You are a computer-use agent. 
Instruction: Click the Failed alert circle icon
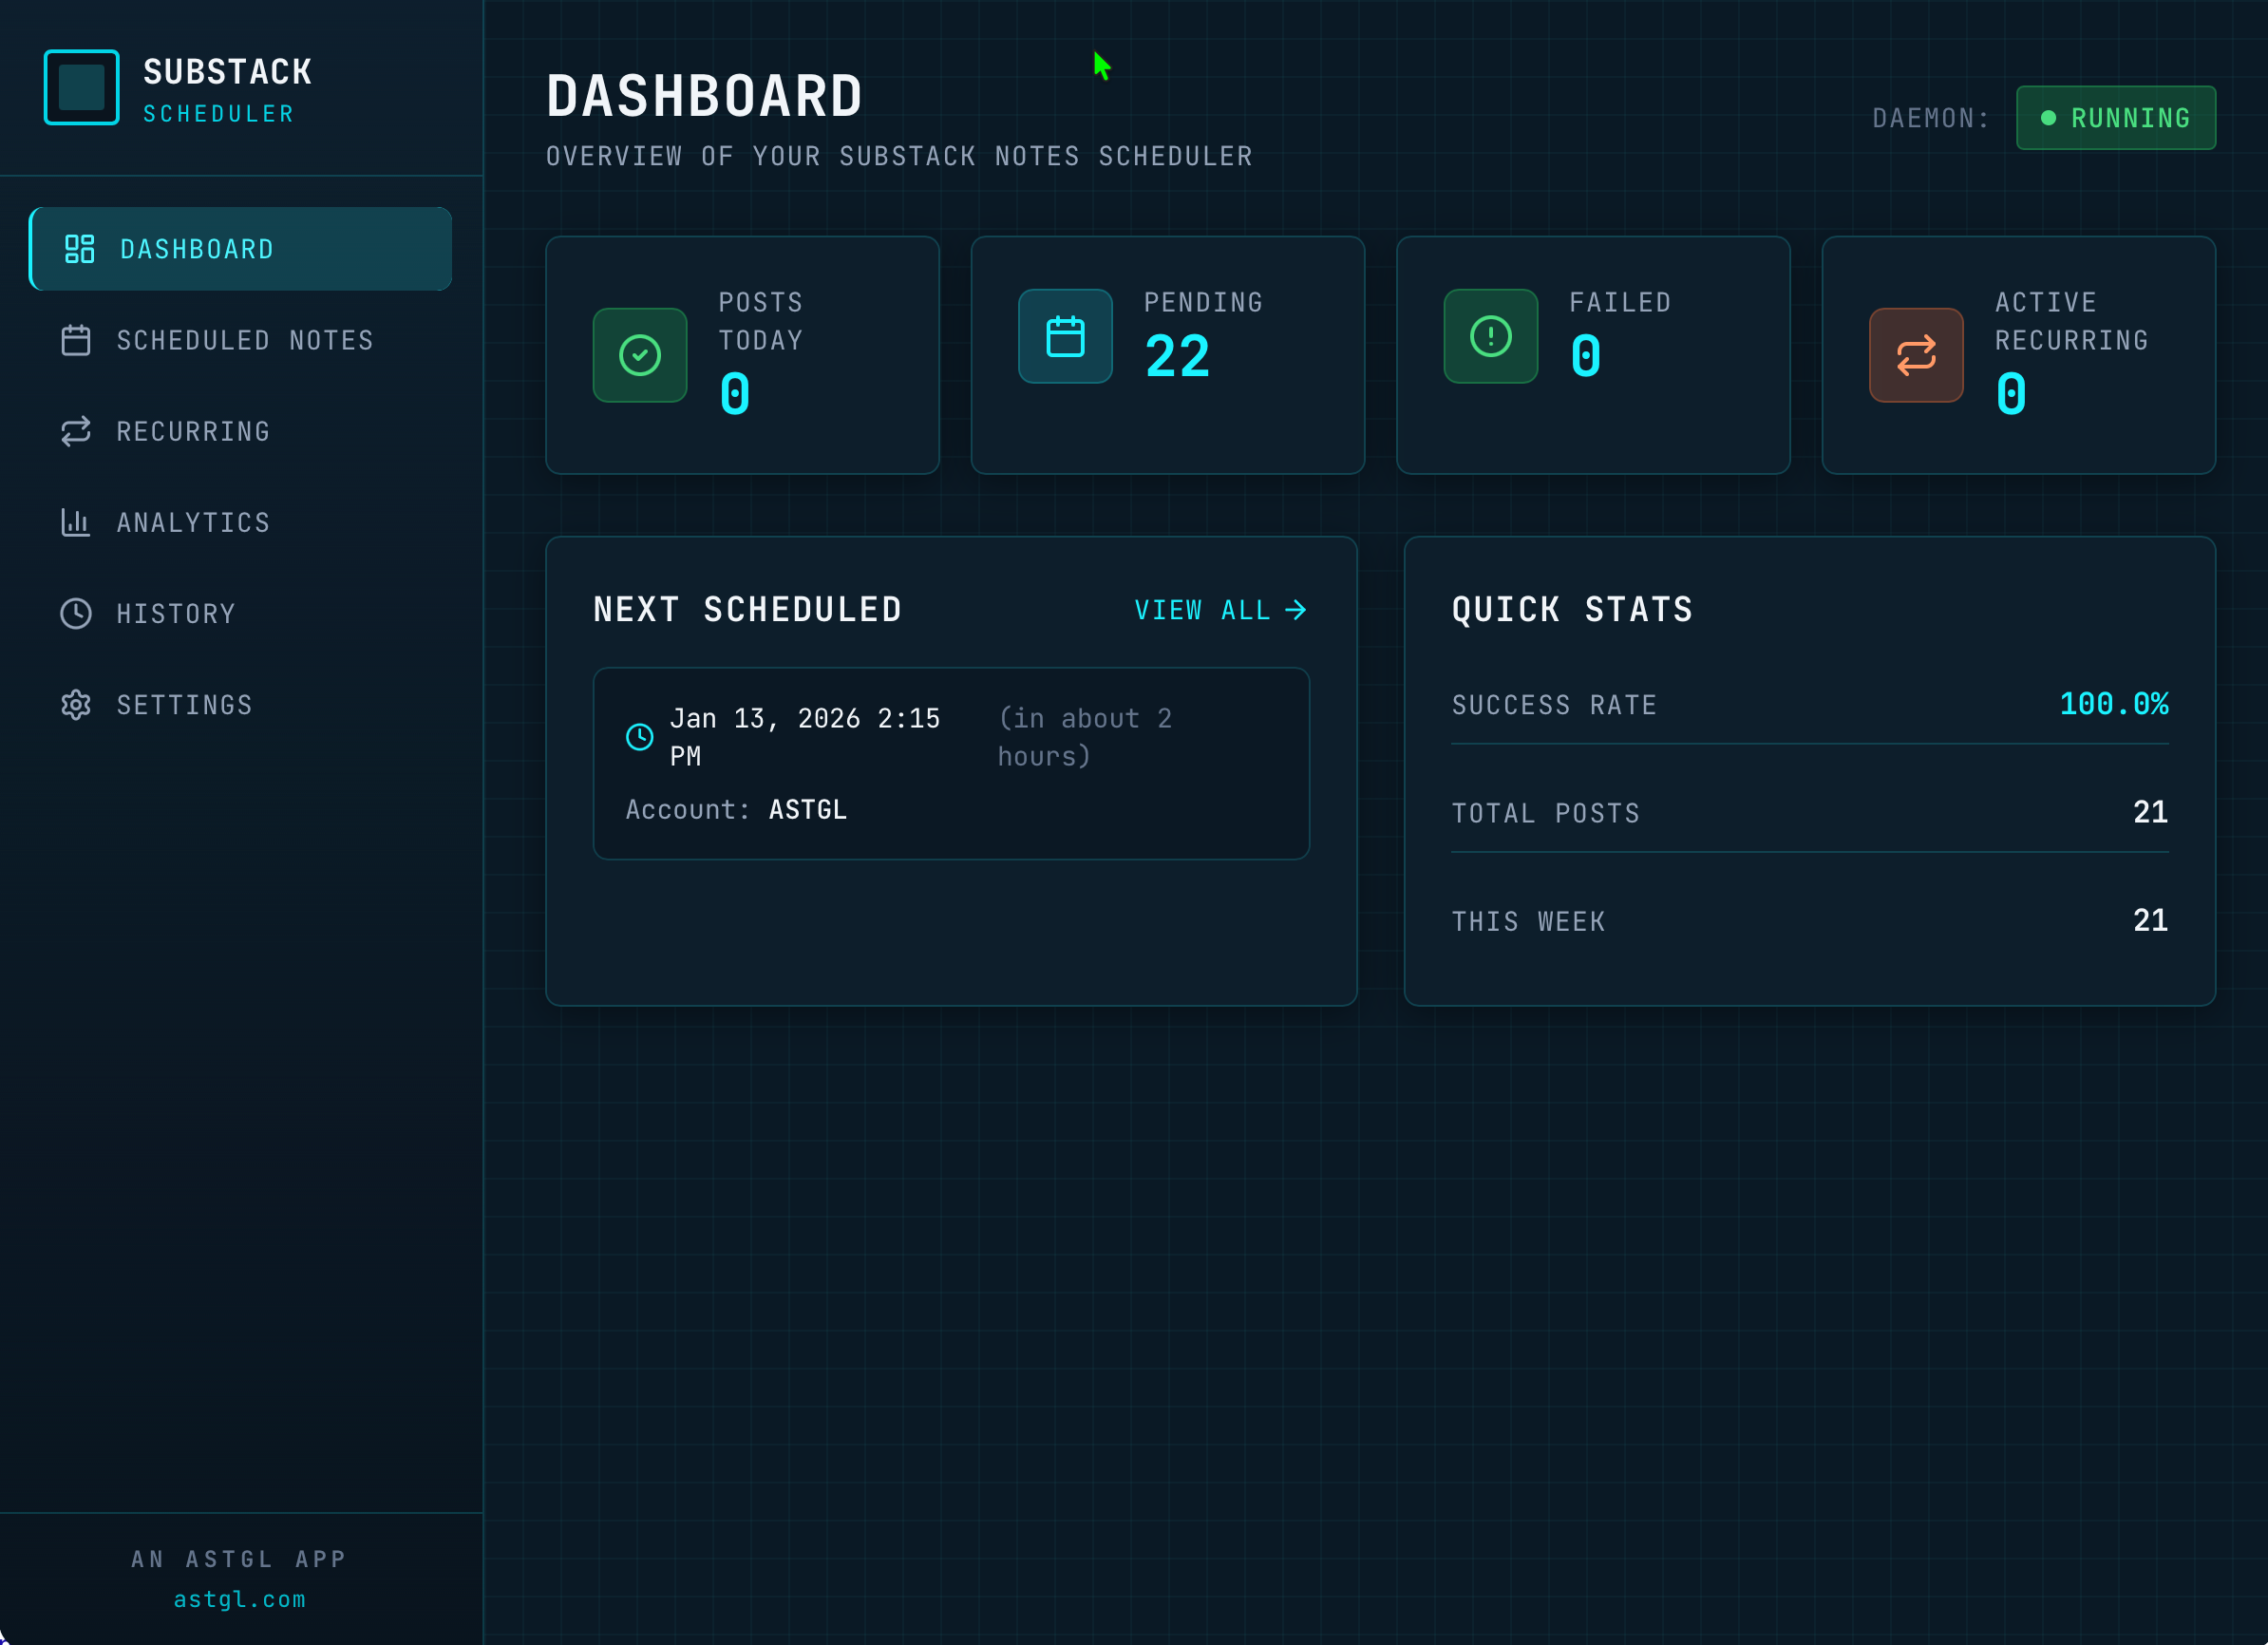pos(1490,336)
